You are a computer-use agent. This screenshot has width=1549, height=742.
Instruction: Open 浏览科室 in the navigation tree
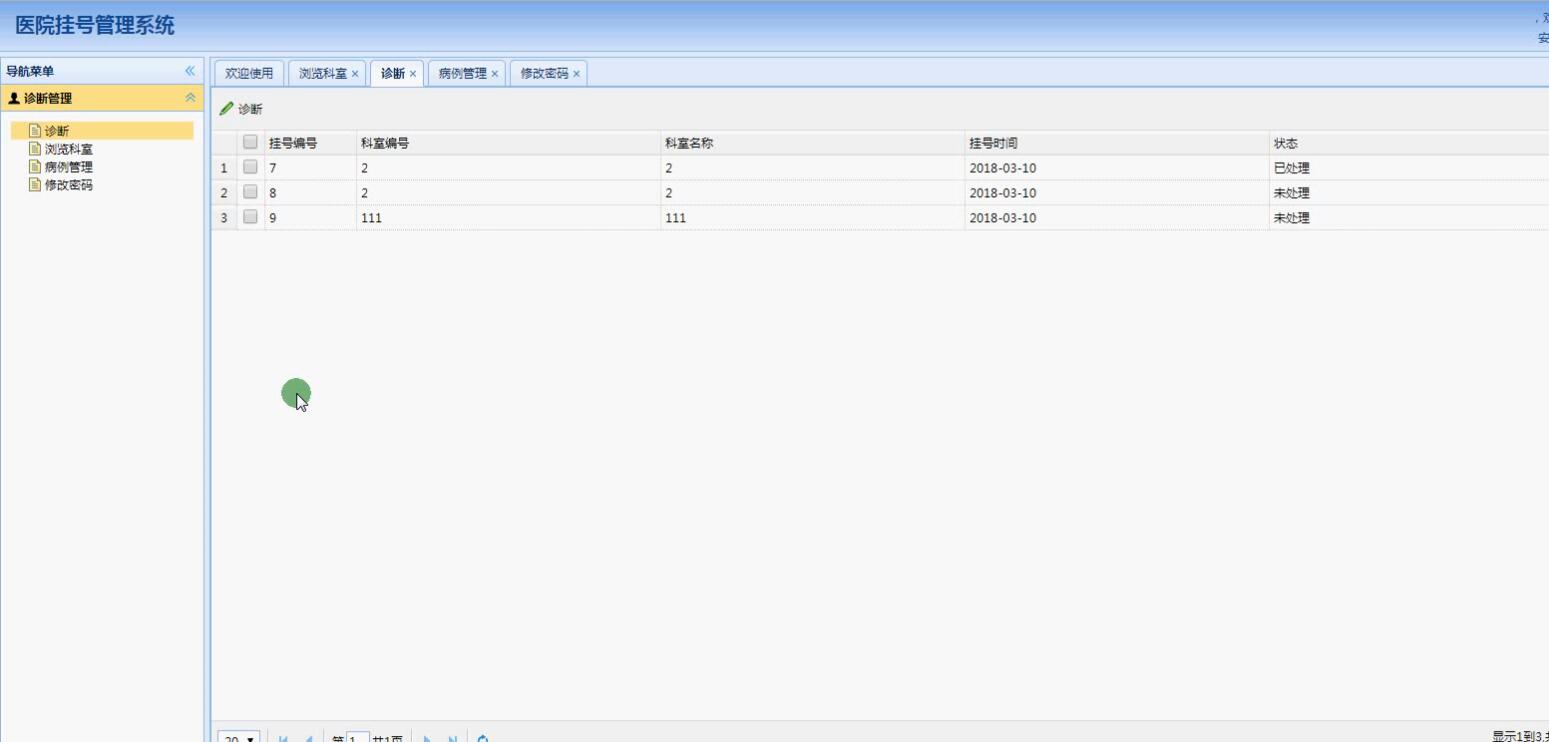click(69, 149)
